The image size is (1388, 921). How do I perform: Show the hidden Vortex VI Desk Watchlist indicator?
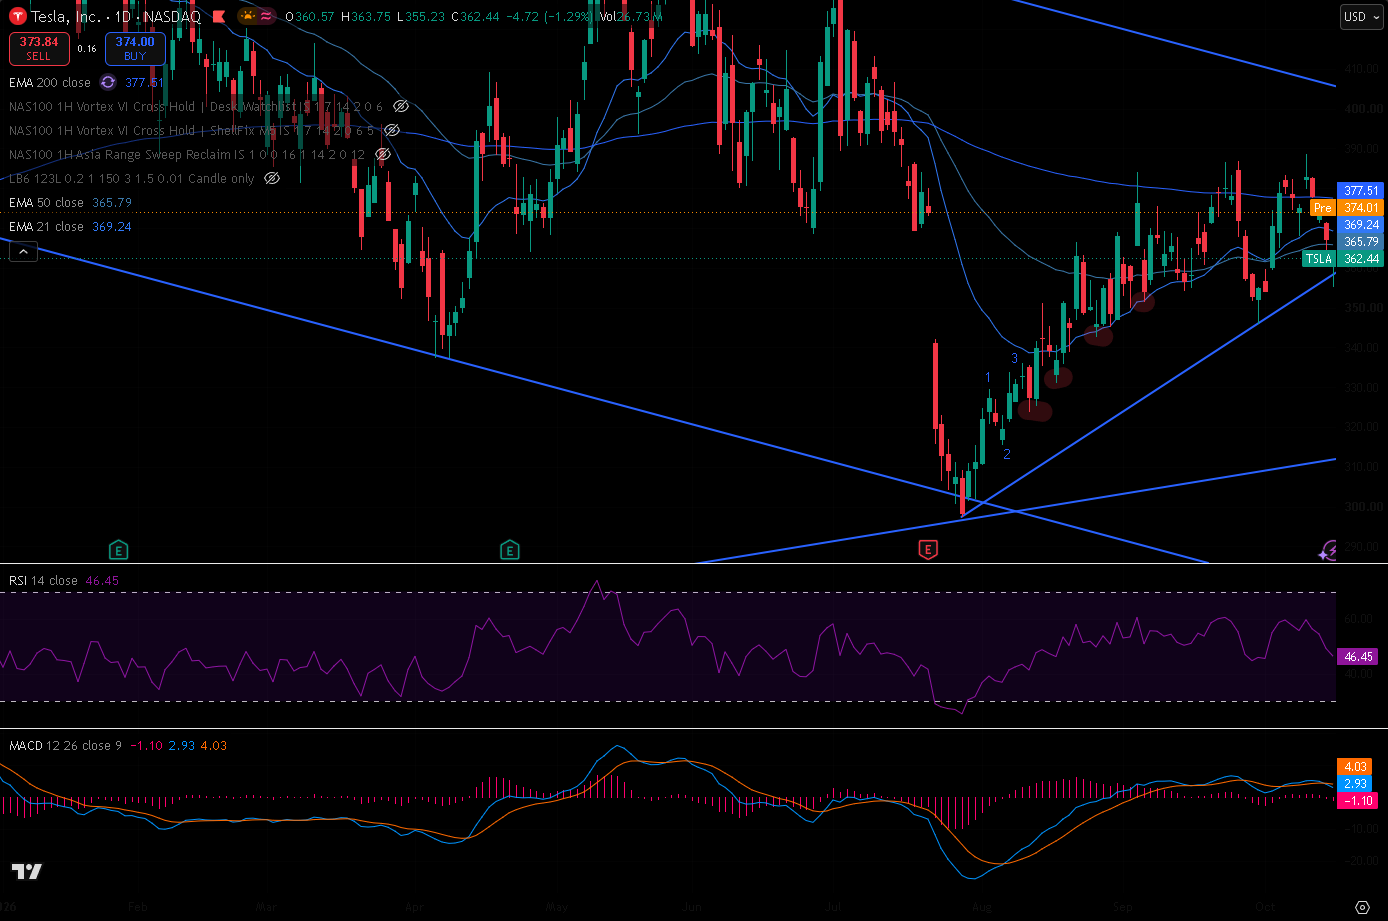(401, 106)
